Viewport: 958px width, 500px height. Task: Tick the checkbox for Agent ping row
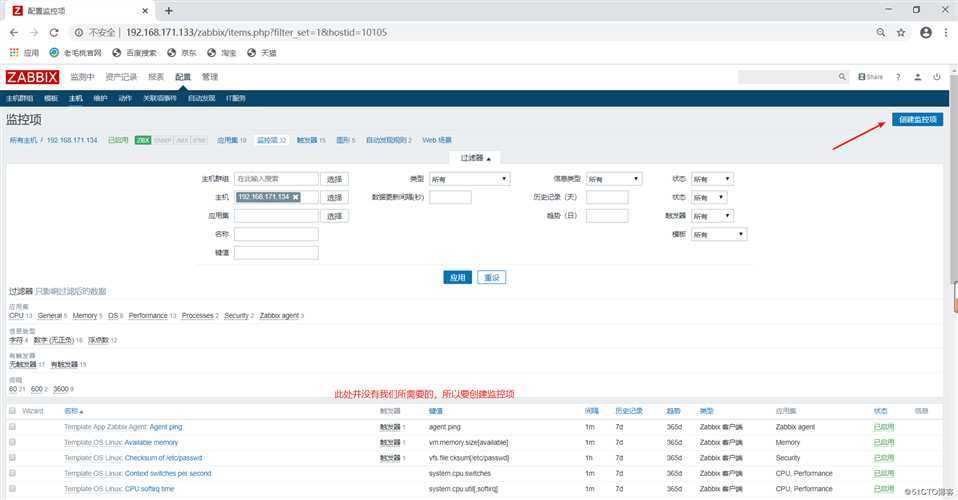pos(12,427)
